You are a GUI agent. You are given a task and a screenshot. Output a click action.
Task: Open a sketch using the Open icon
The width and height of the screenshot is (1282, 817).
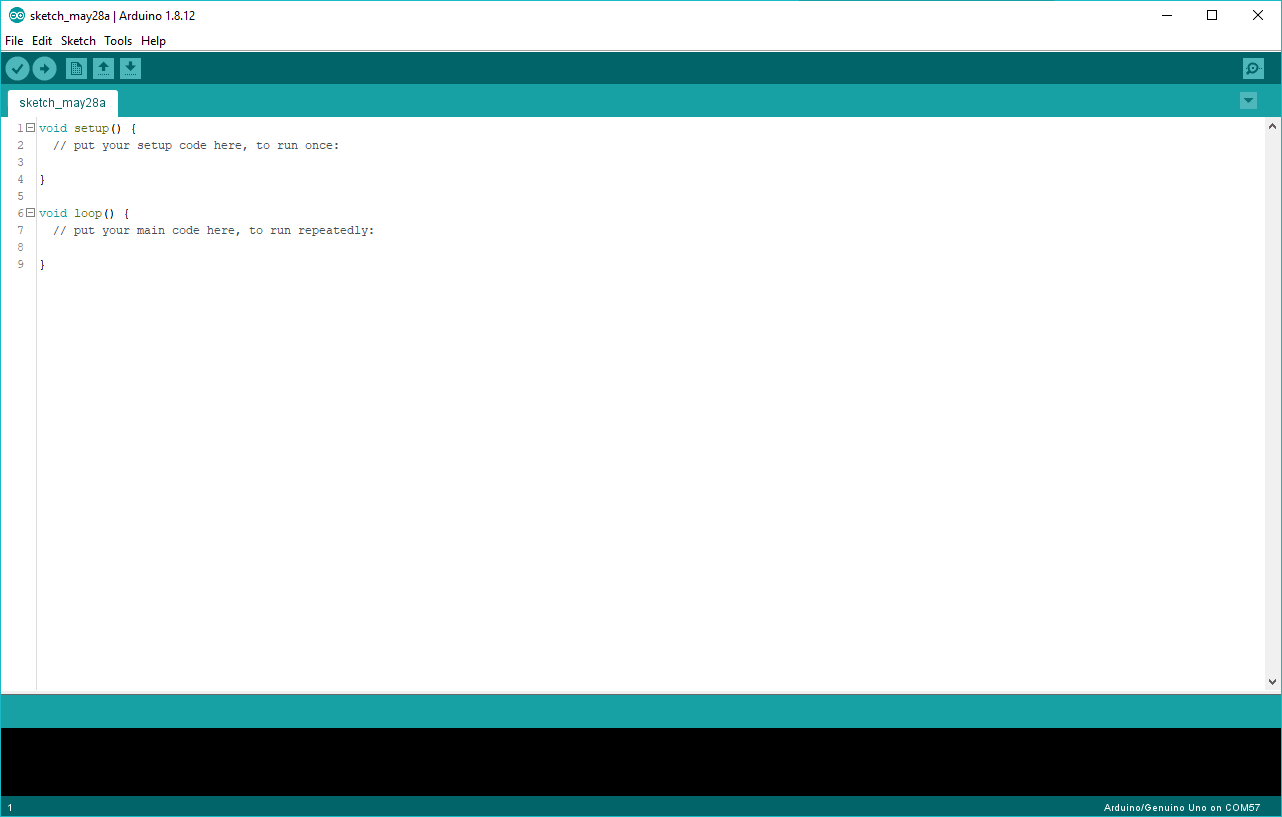click(x=104, y=68)
